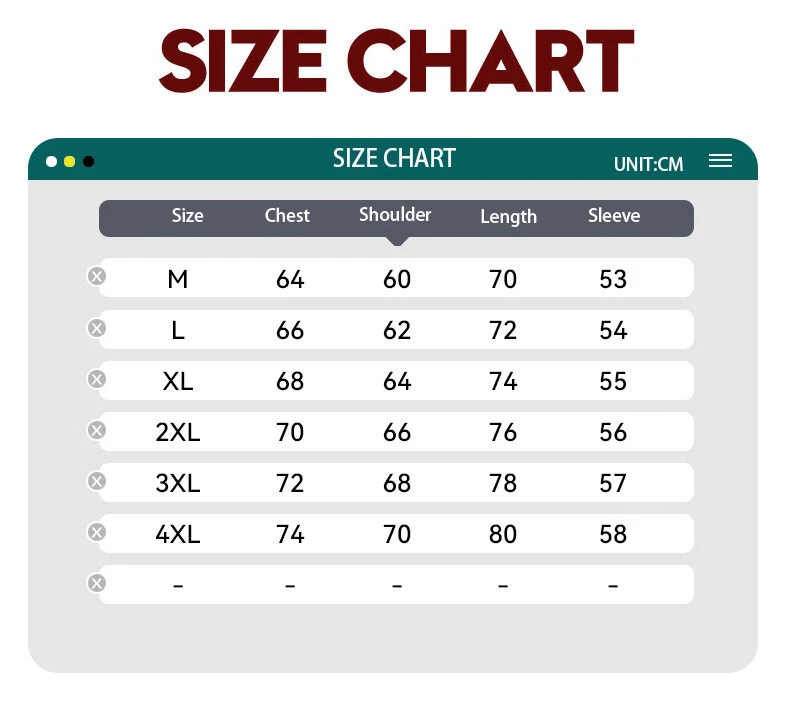The image size is (790, 704).
Task: Click the X icon beside the M row
Action: click(97, 276)
